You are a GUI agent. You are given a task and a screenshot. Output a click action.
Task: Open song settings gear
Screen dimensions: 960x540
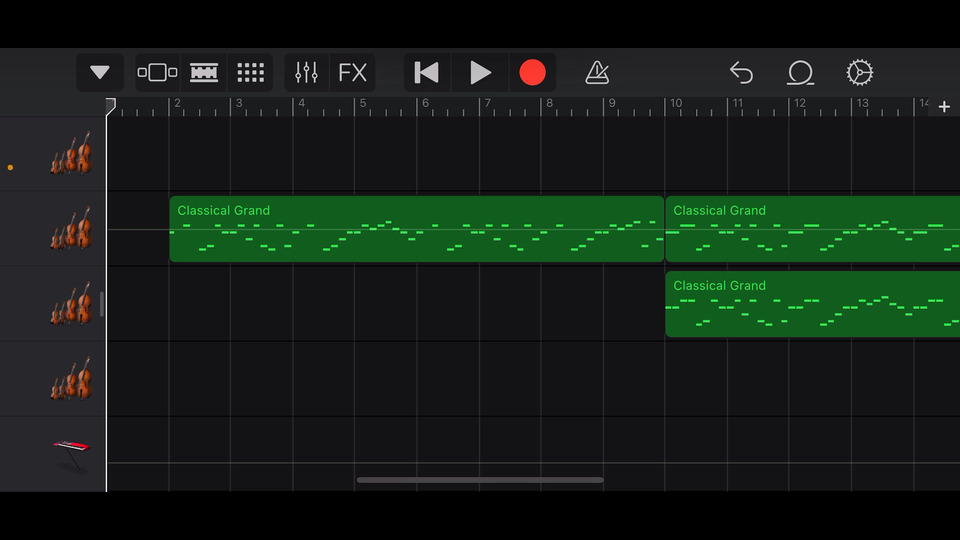pyautogui.click(x=860, y=72)
